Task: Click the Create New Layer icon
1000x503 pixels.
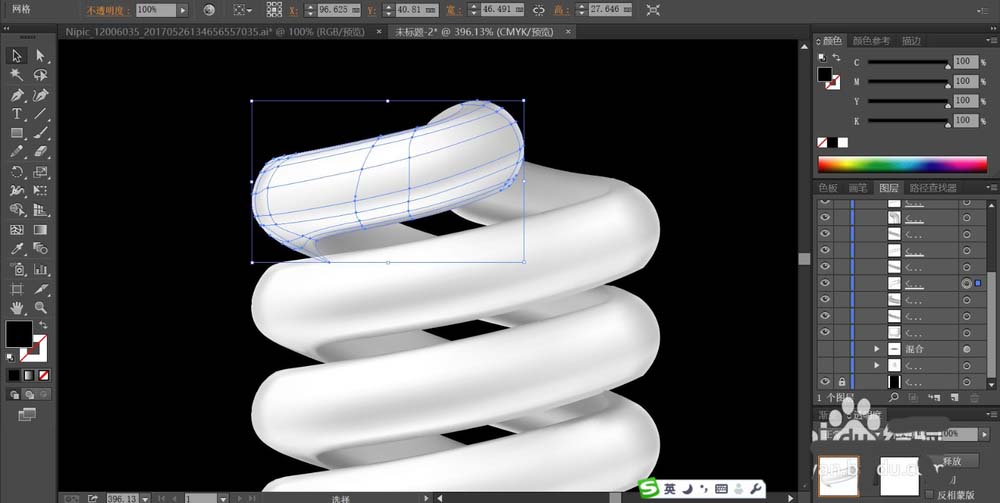Action: point(954,397)
